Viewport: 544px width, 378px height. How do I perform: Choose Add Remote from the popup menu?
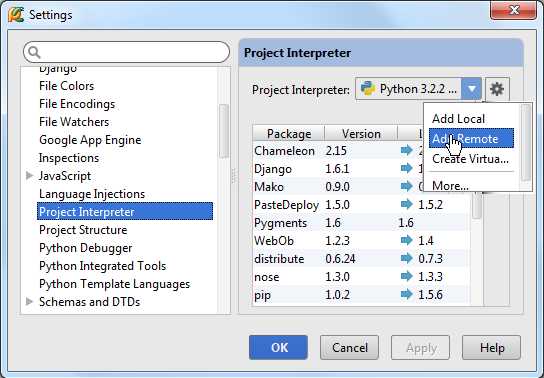pos(471,138)
